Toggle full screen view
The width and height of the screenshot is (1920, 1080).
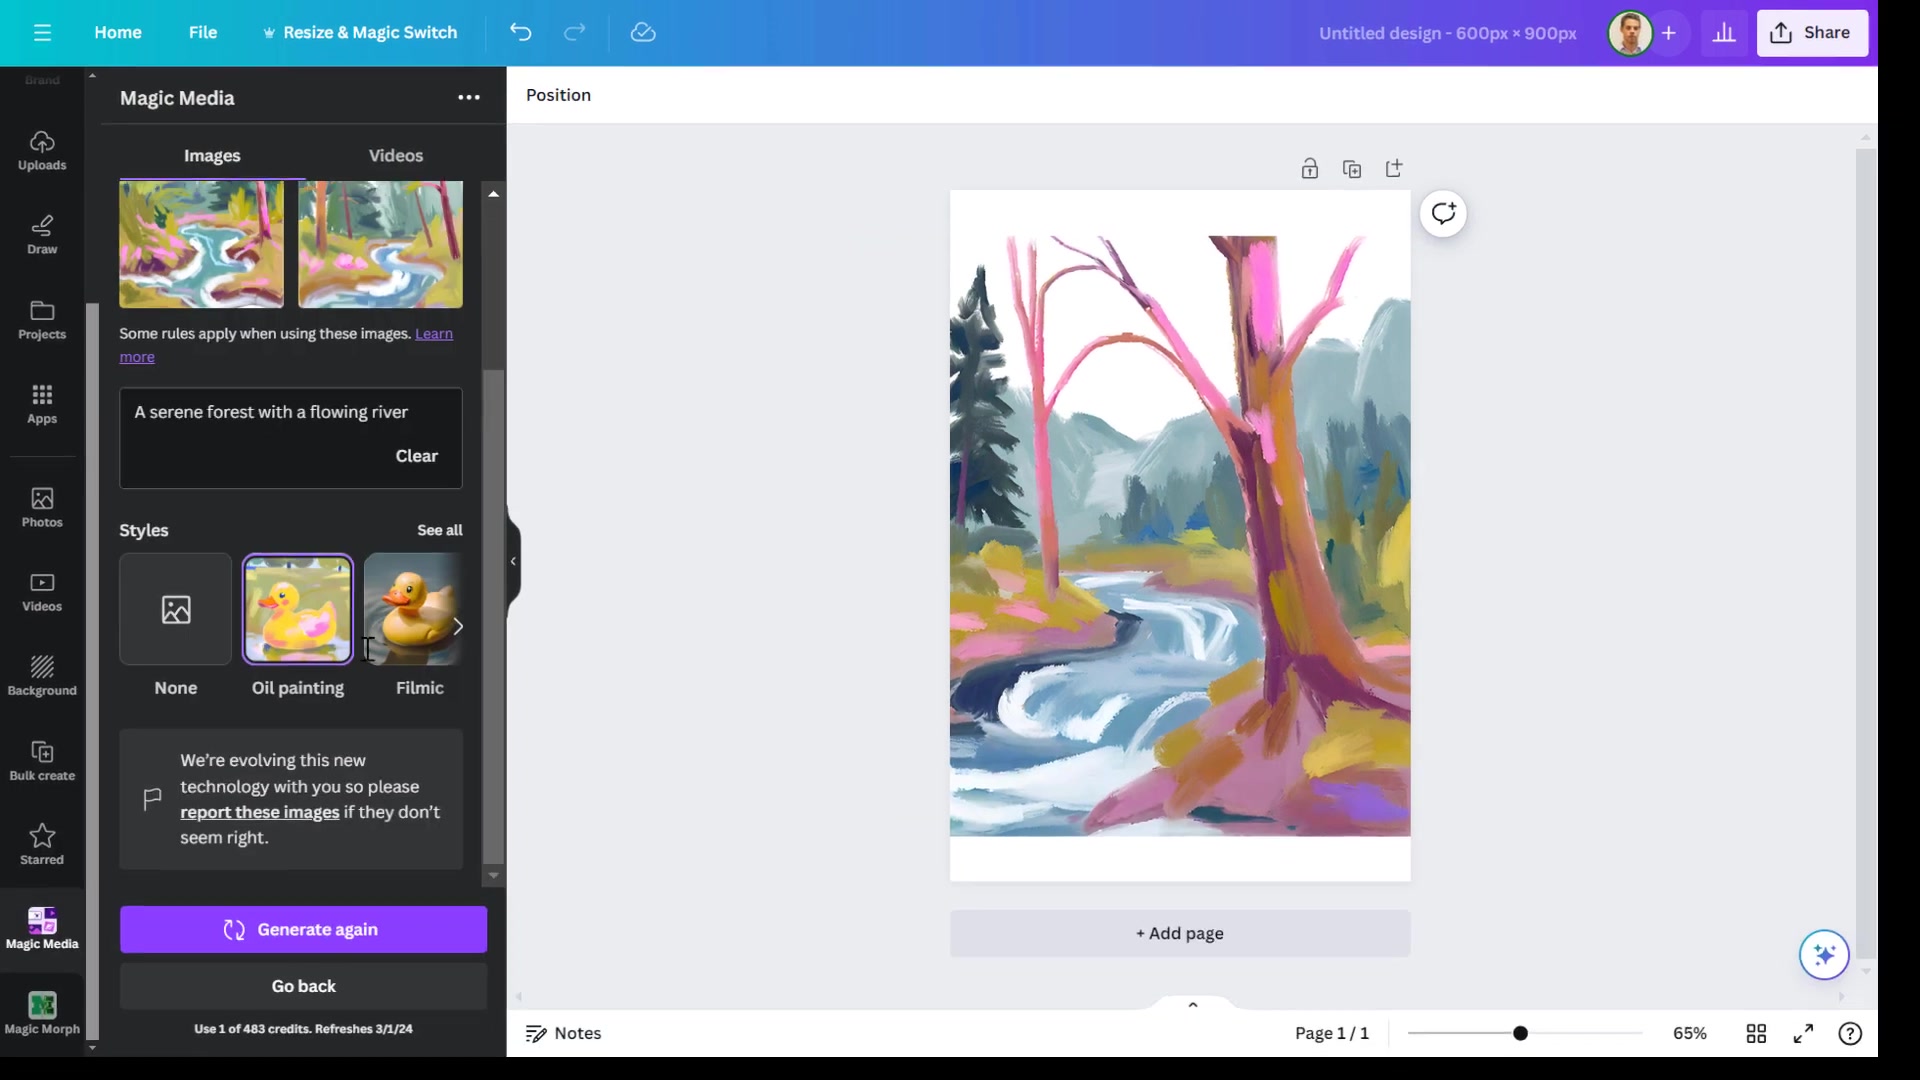point(1803,1033)
